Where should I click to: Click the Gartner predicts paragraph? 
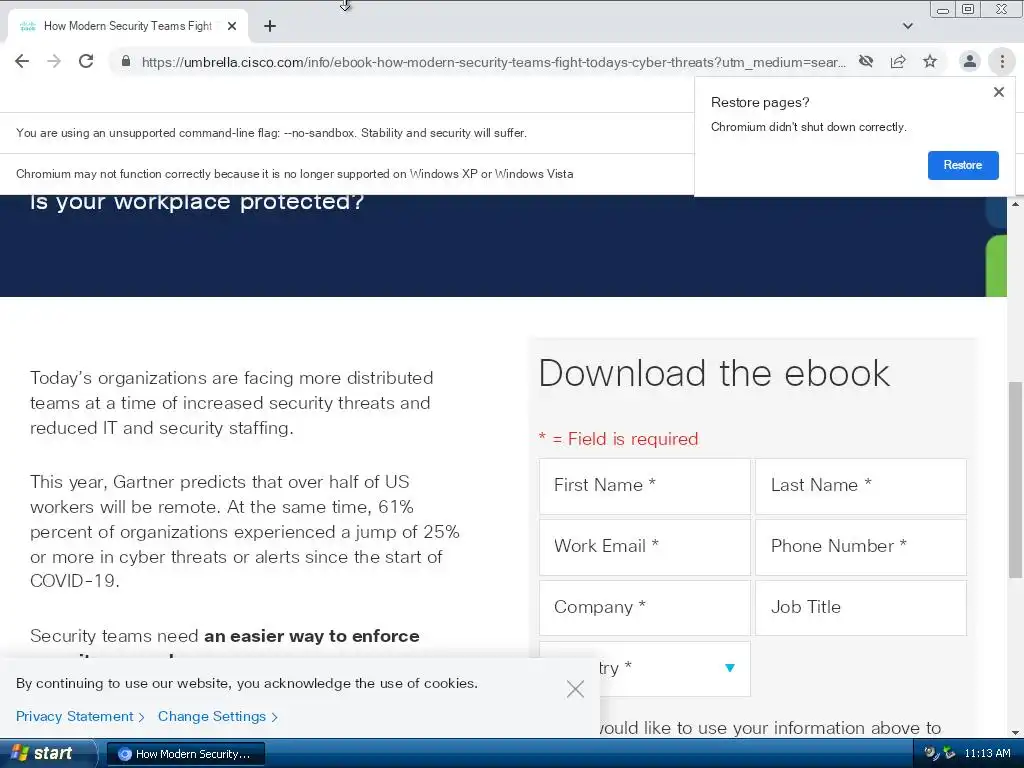pyautogui.click(x=245, y=531)
